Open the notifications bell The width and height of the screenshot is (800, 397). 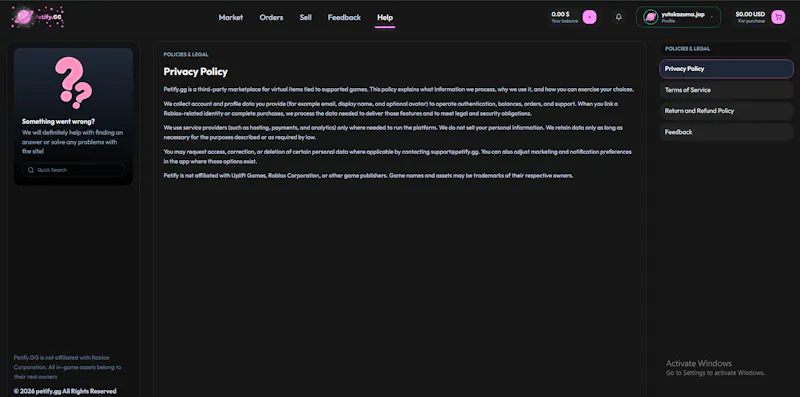click(619, 17)
